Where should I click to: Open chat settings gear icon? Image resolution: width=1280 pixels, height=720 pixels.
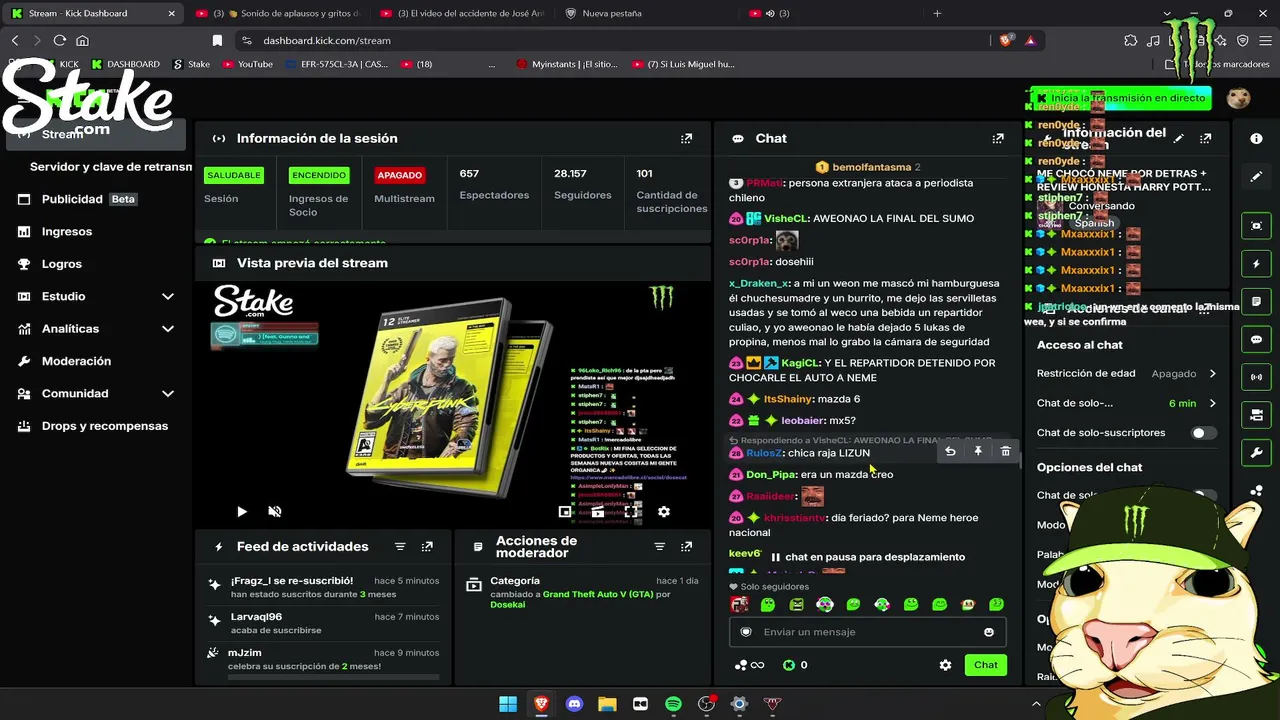[945, 665]
